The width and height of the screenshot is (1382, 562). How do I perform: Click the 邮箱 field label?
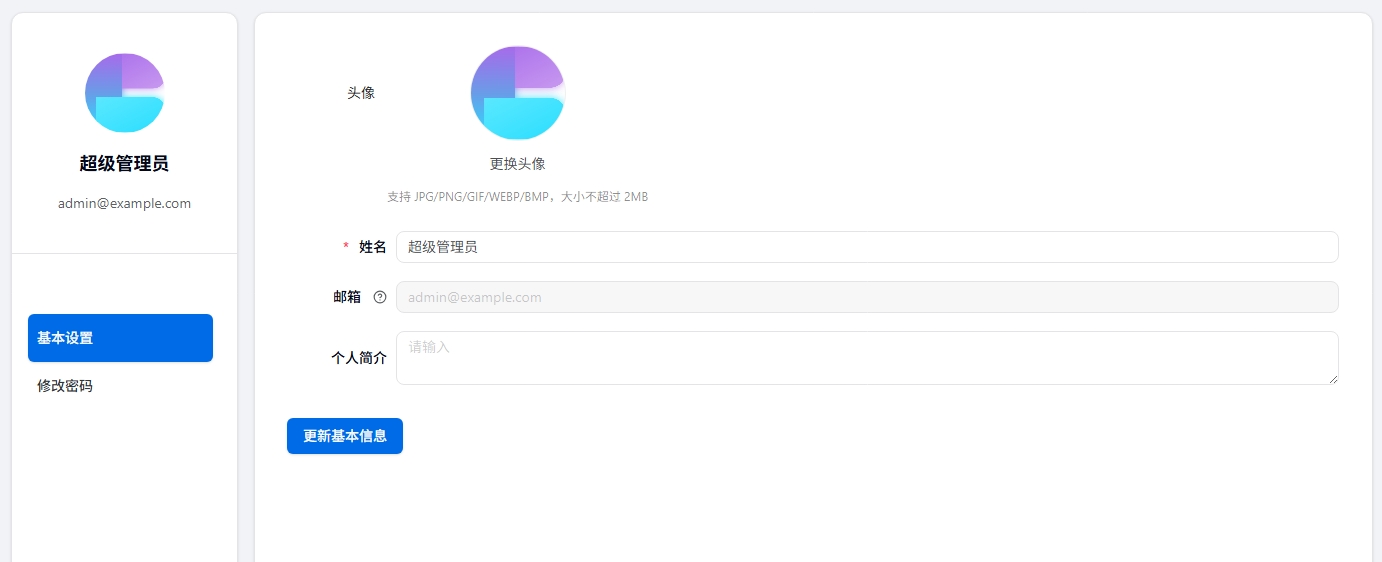tap(347, 297)
